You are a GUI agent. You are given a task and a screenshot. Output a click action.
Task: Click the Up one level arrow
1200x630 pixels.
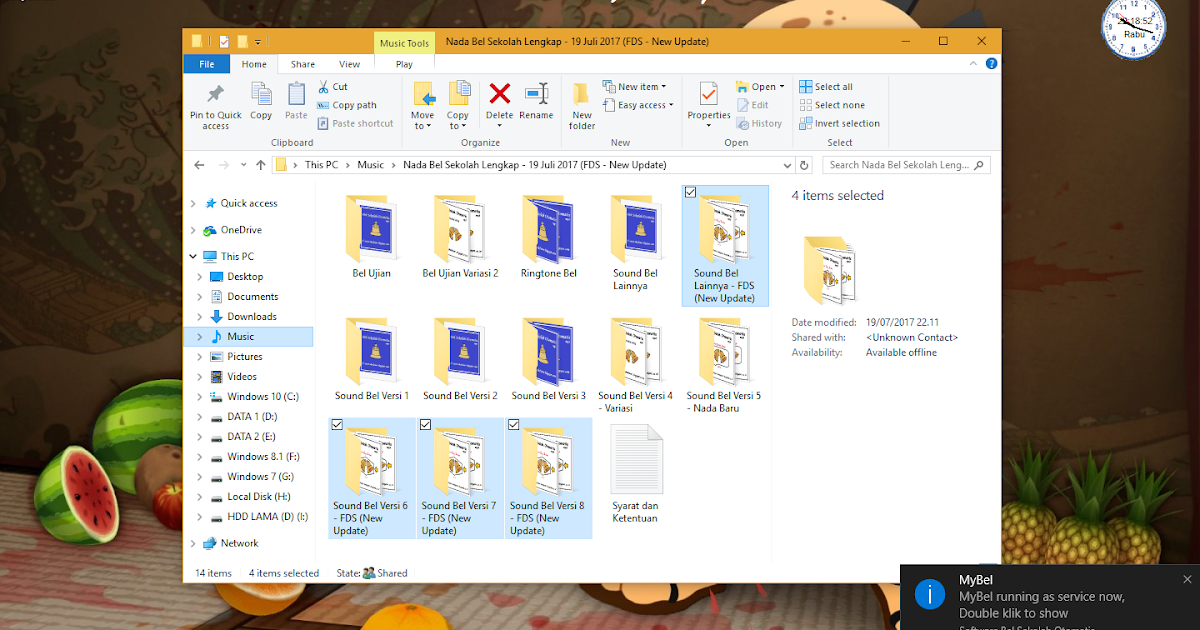click(260, 165)
